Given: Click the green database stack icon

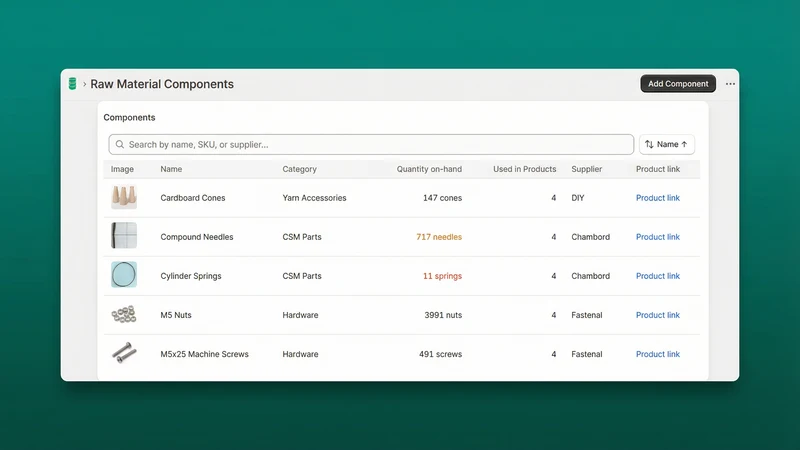Looking at the screenshot, I should (72, 84).
